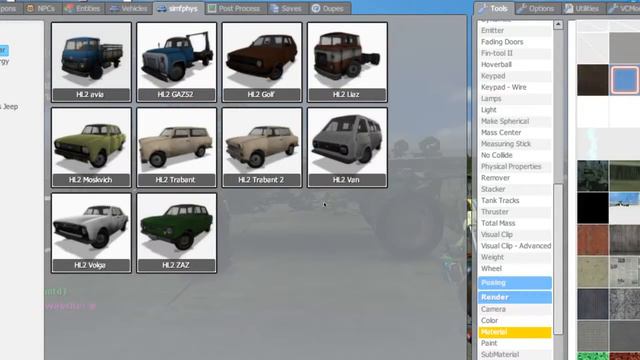The height and width of the screenshot is (360, 640).
Task: Pick the solid black material swatch
Action: (593, 208)
